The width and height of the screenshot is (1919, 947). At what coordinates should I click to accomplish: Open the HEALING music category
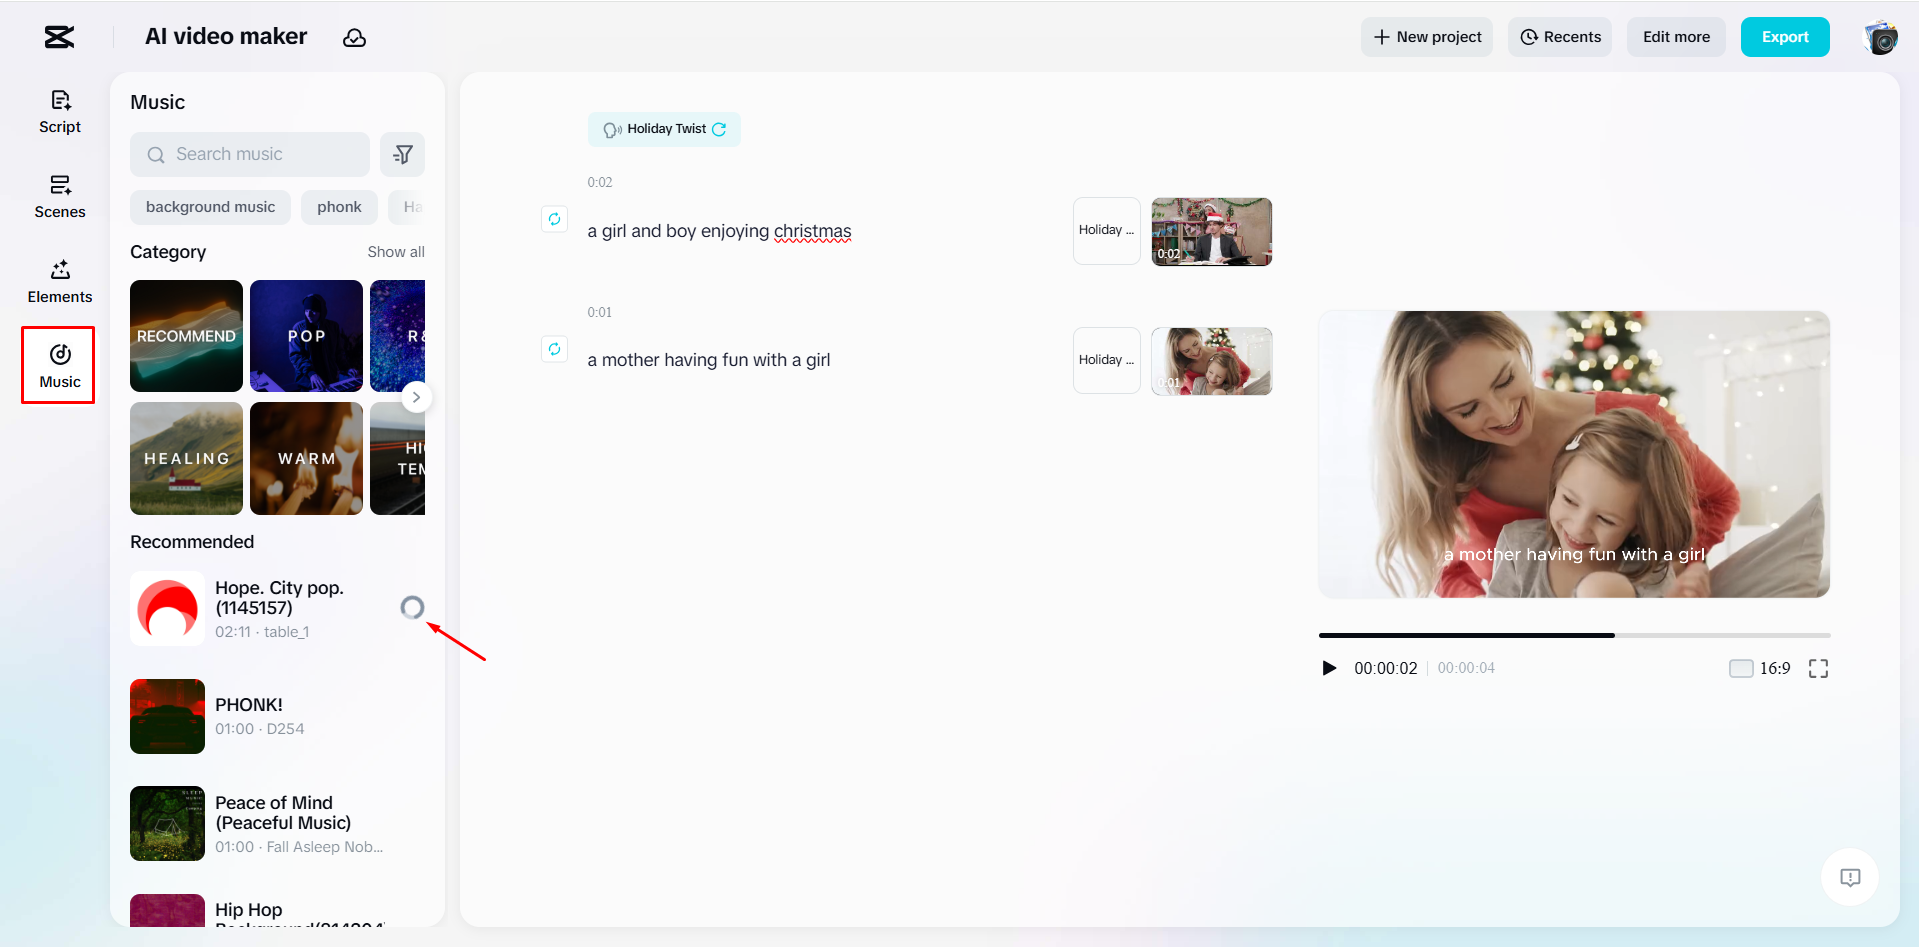click(x=186, y=458)
